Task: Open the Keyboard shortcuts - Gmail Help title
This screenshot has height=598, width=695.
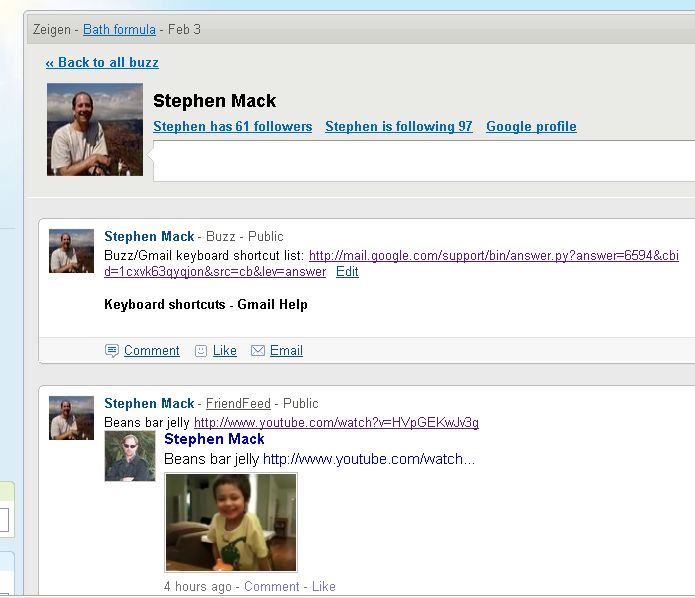Action: click(x=205, y=304)
